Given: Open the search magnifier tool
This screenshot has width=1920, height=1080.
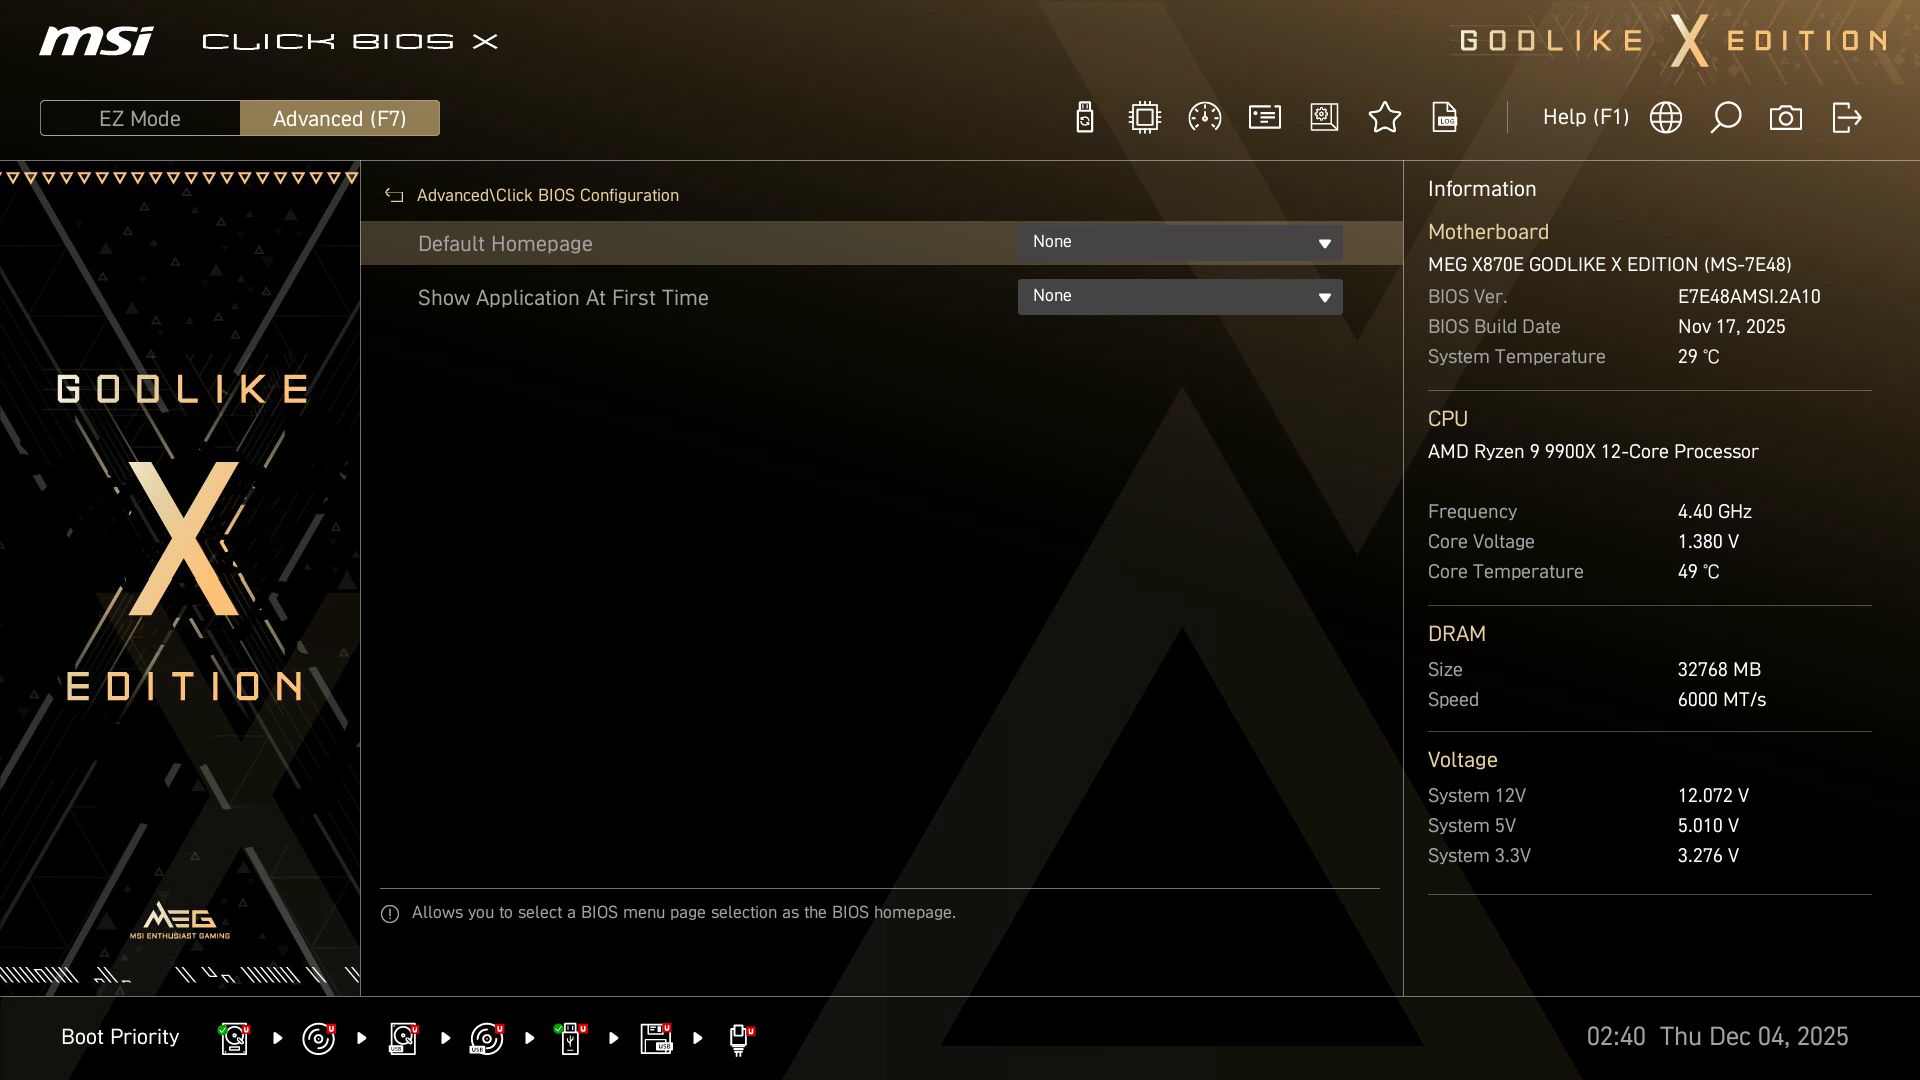Looking at the screenshot, I should pyautogui.click(x=1725, y=117).
